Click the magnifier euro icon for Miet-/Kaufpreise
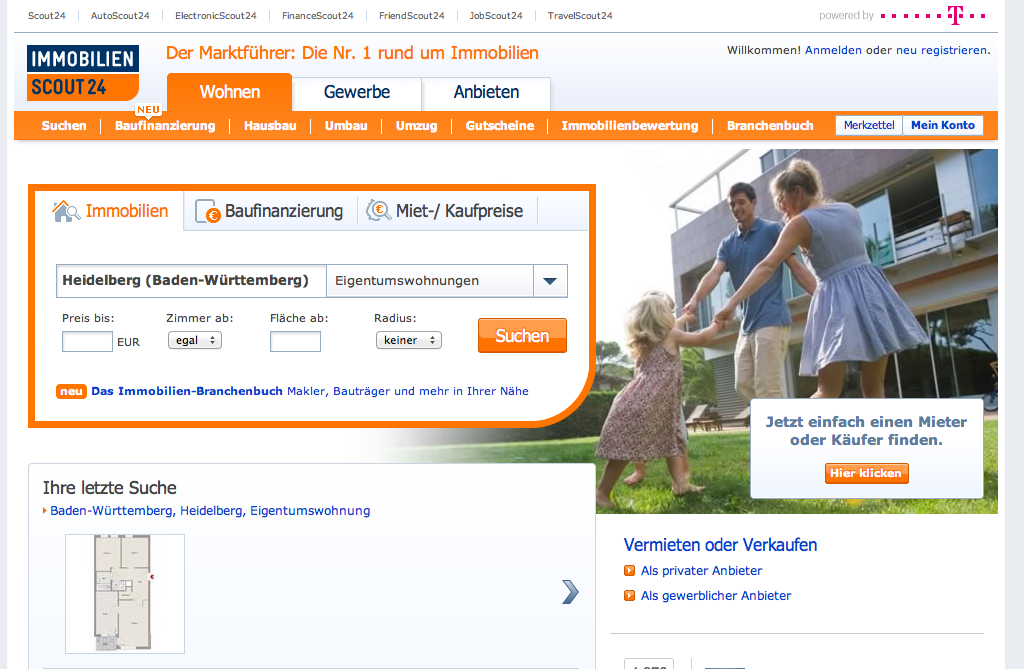This screenshot has width=1024, height=669. [x=379, y=210]
